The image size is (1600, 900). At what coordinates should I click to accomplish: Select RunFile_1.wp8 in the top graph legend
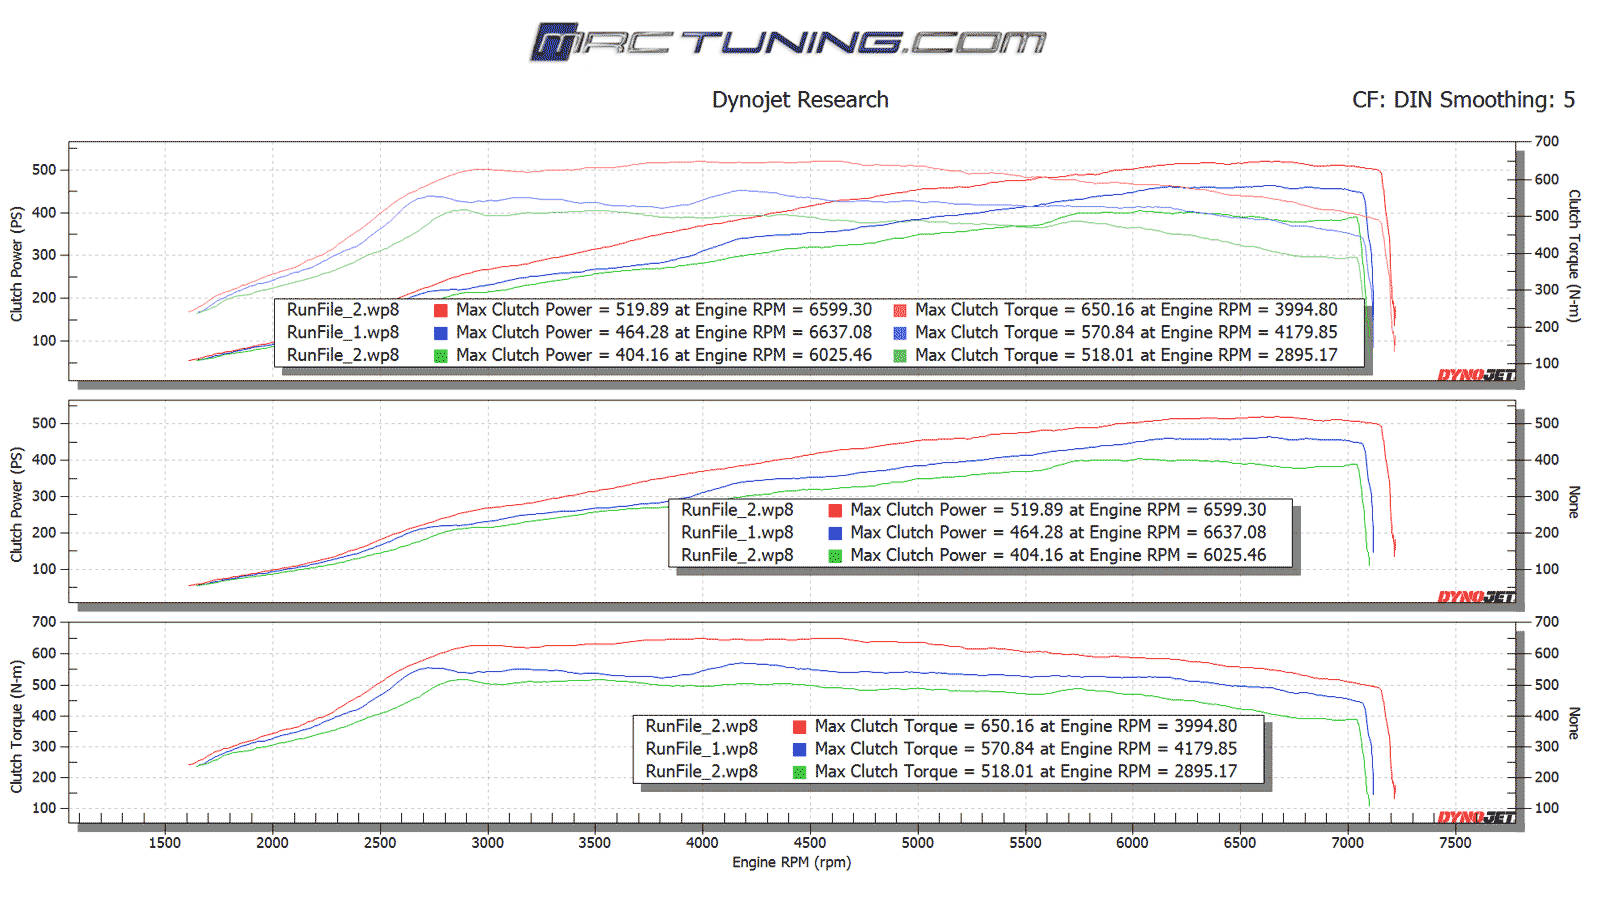pyautogui.click(x=343, y=333)
